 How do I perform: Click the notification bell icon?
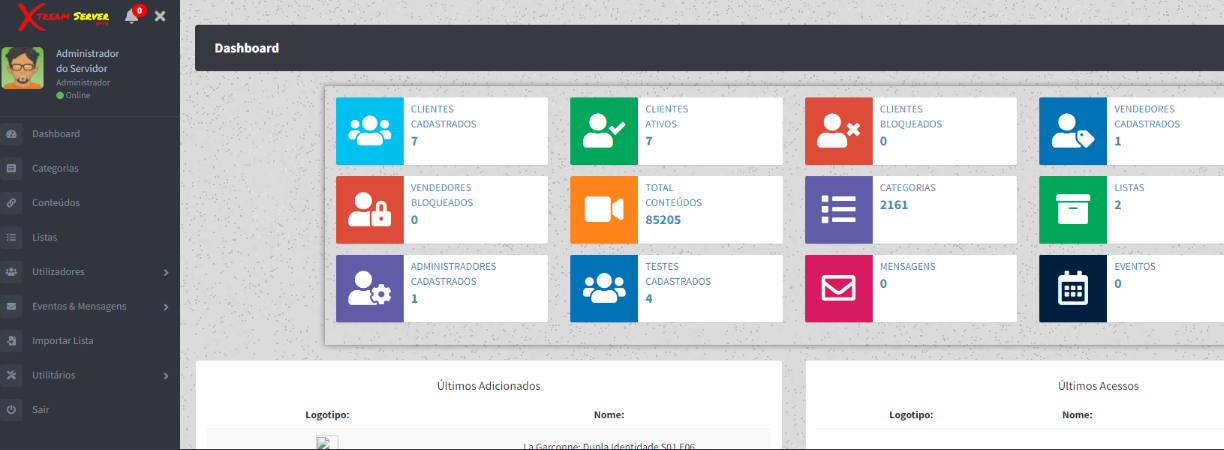pos(131,16)
